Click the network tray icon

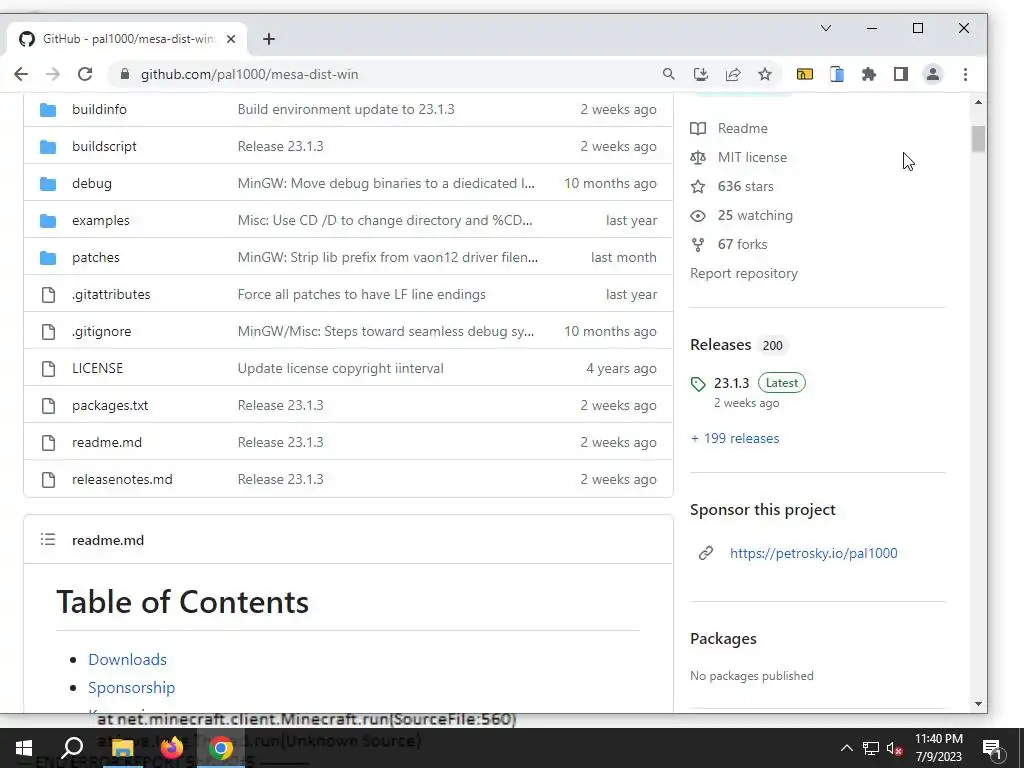[x=871, y=748]
